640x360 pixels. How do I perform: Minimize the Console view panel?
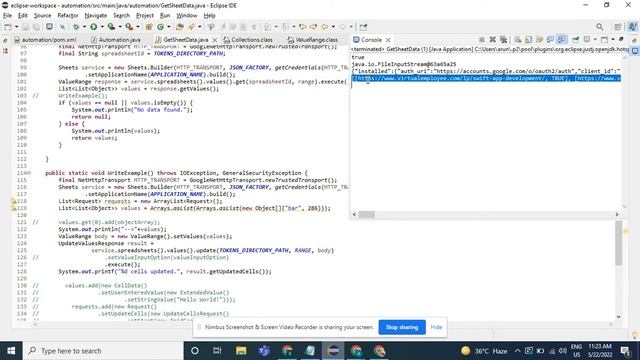point(621,40)
